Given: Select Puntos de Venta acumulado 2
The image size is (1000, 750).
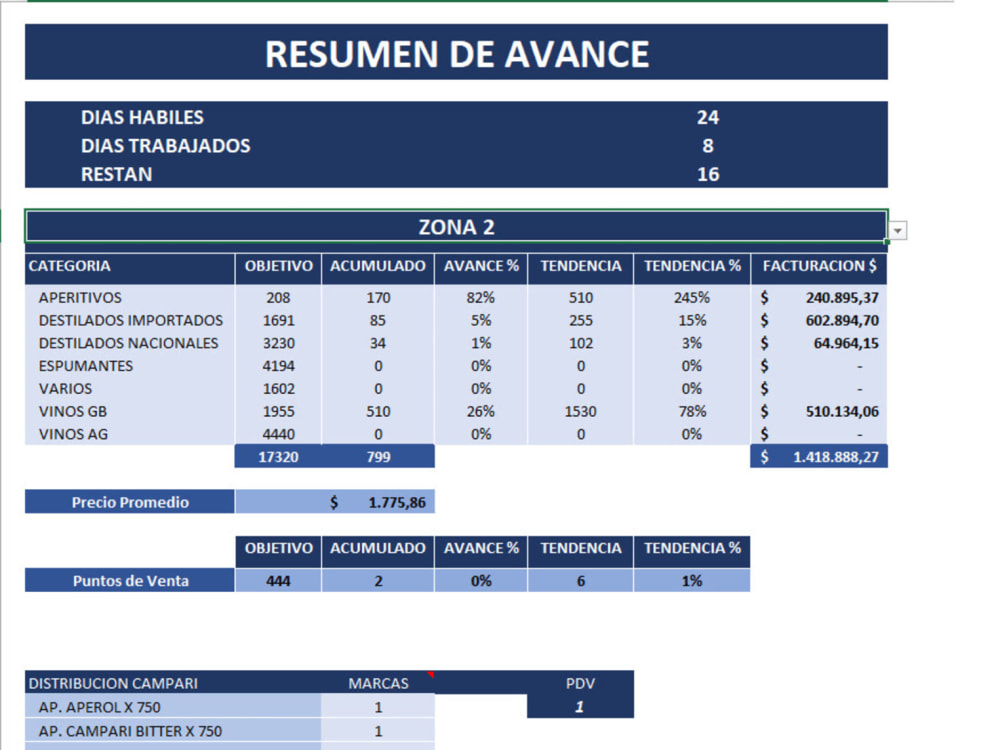Looking at the screenshot, I should coord(378,580).
